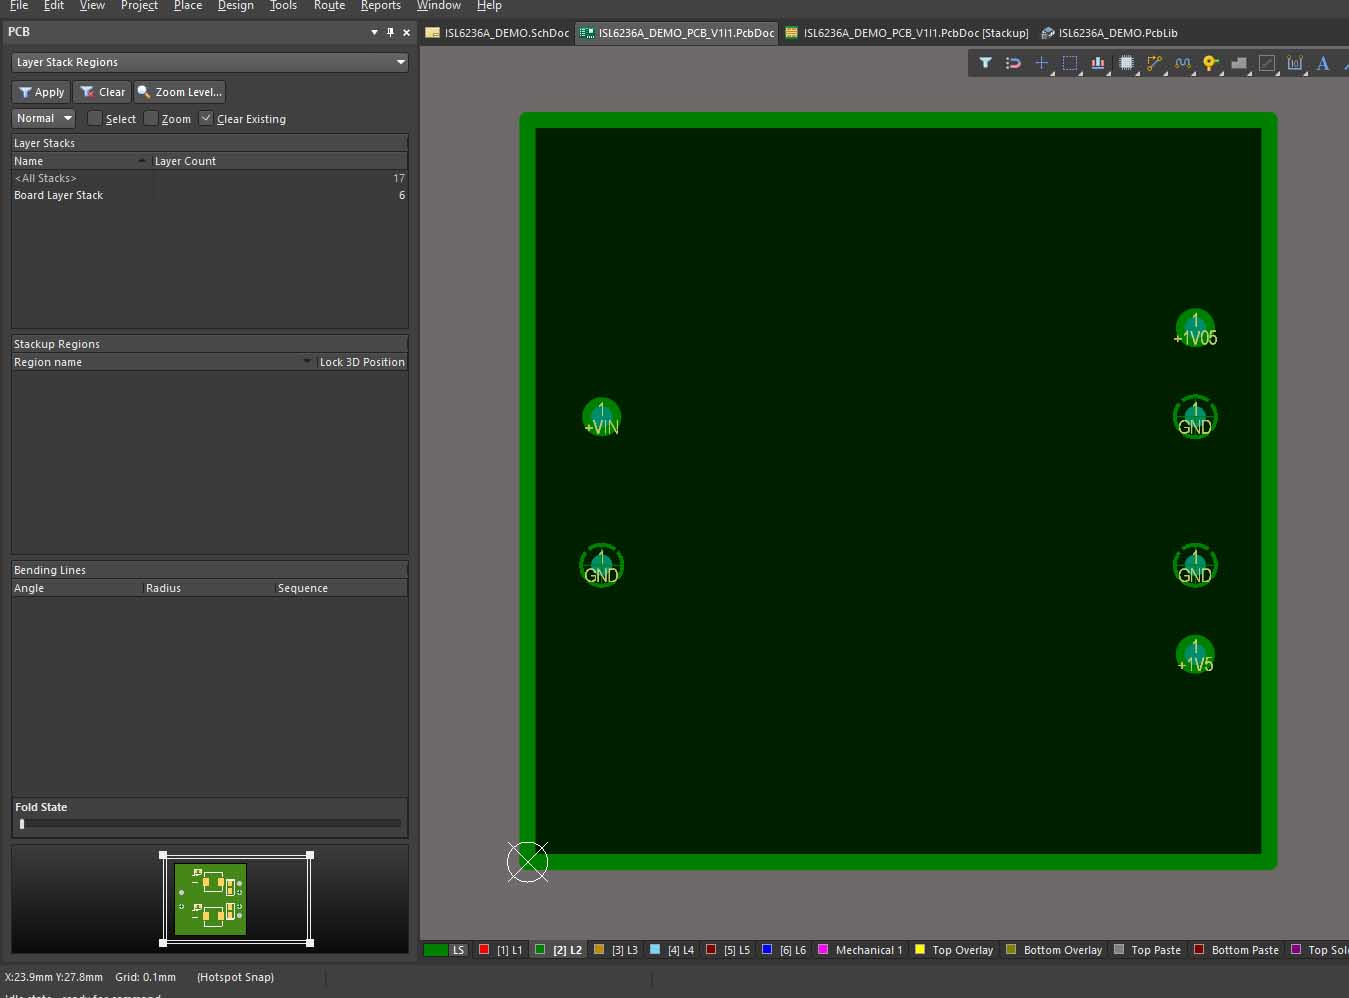Enable the Zoom checkbox
Viewport: 1349px width, 998px height.
pos(151,118)
